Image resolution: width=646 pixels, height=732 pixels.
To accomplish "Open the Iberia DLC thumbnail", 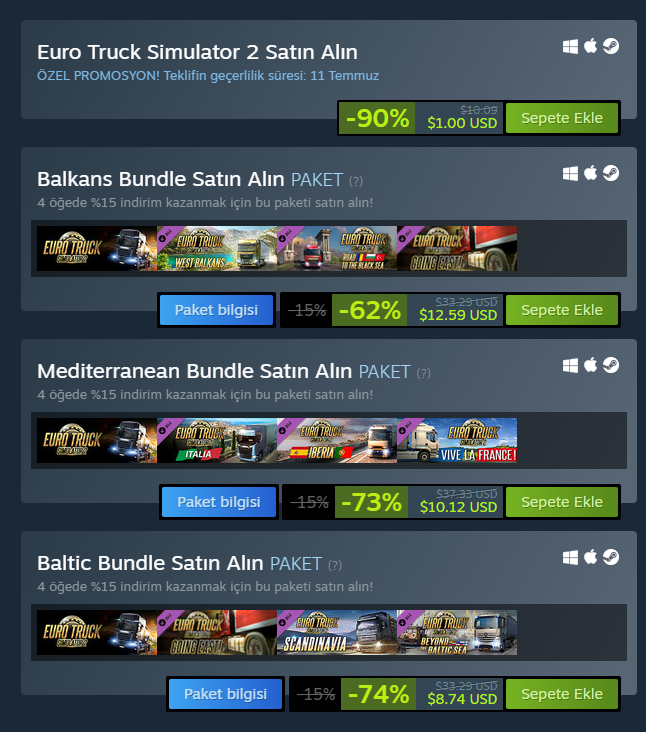I will (337, 441).
